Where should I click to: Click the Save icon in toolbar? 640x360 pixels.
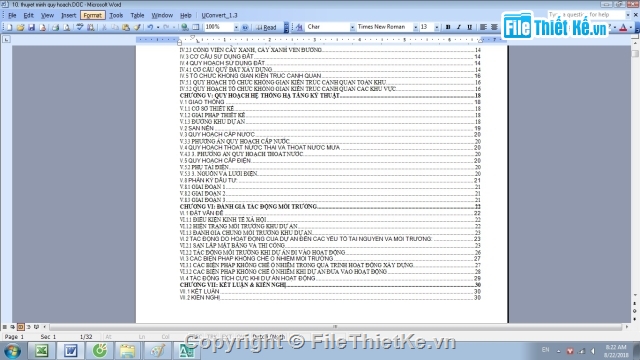[31, 27]
